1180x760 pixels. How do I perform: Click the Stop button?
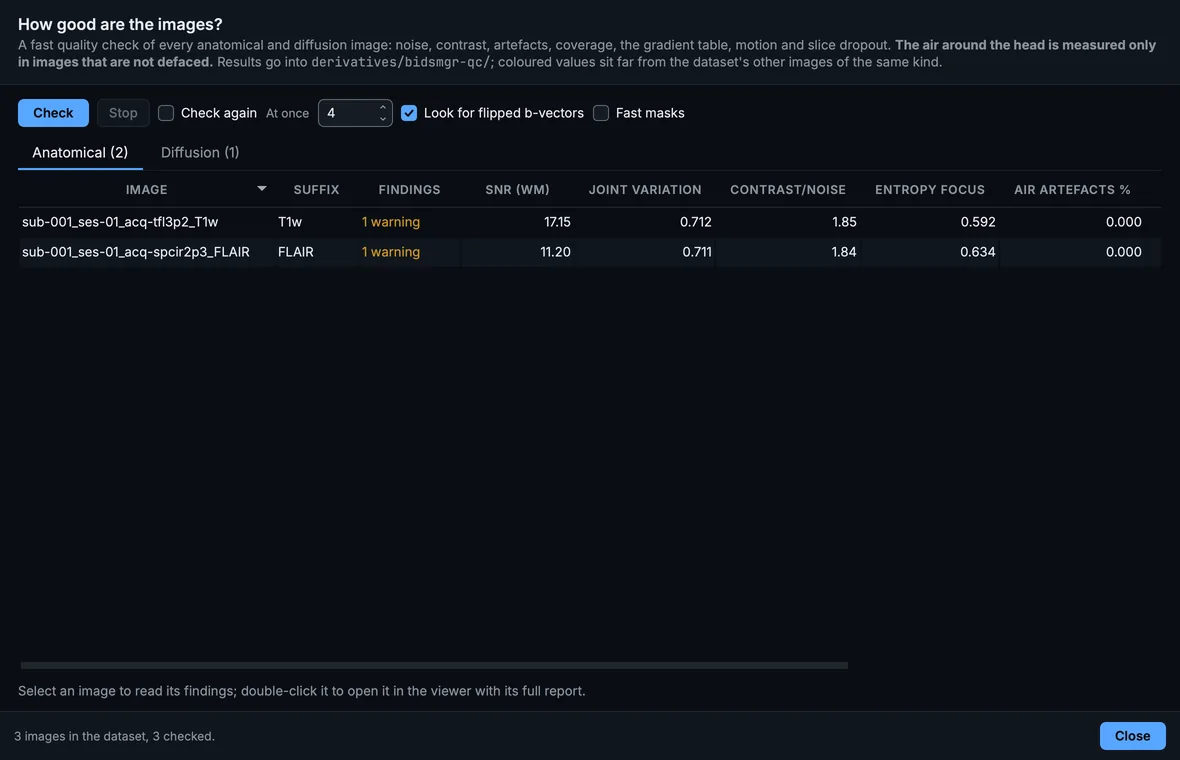click(x=123, y=113)
